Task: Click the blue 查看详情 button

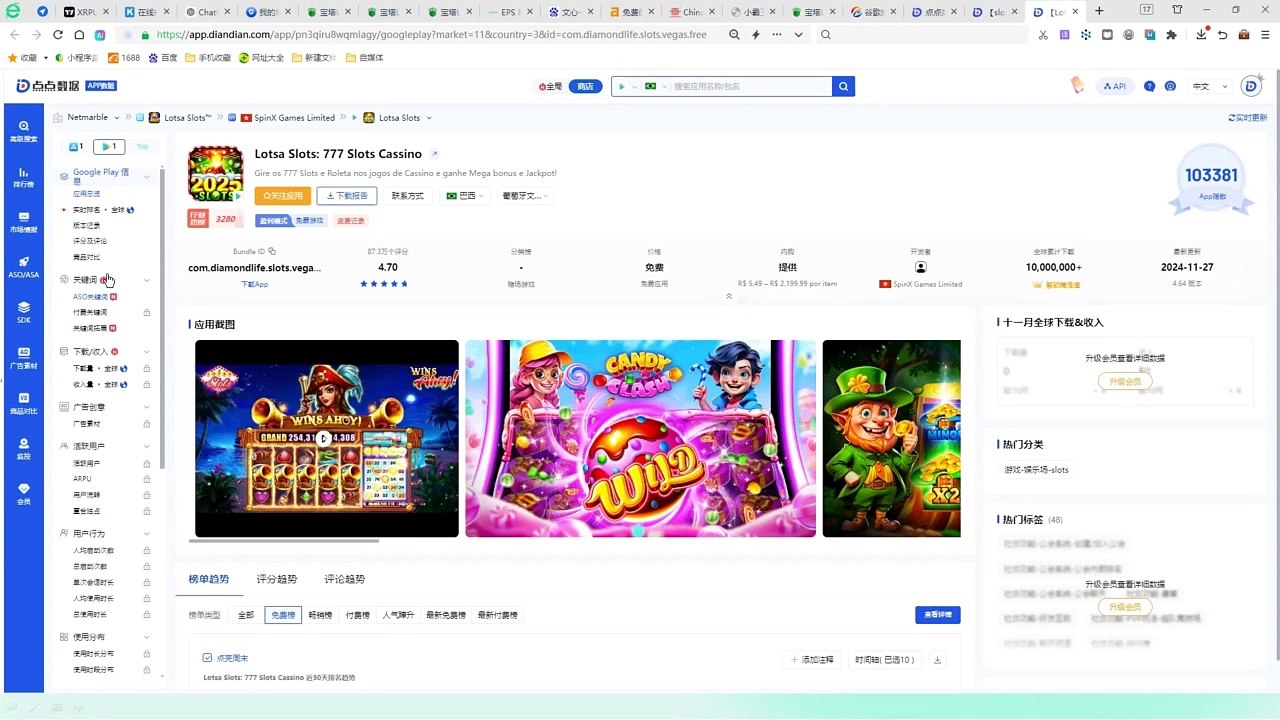Action: (x=938, y=615)
